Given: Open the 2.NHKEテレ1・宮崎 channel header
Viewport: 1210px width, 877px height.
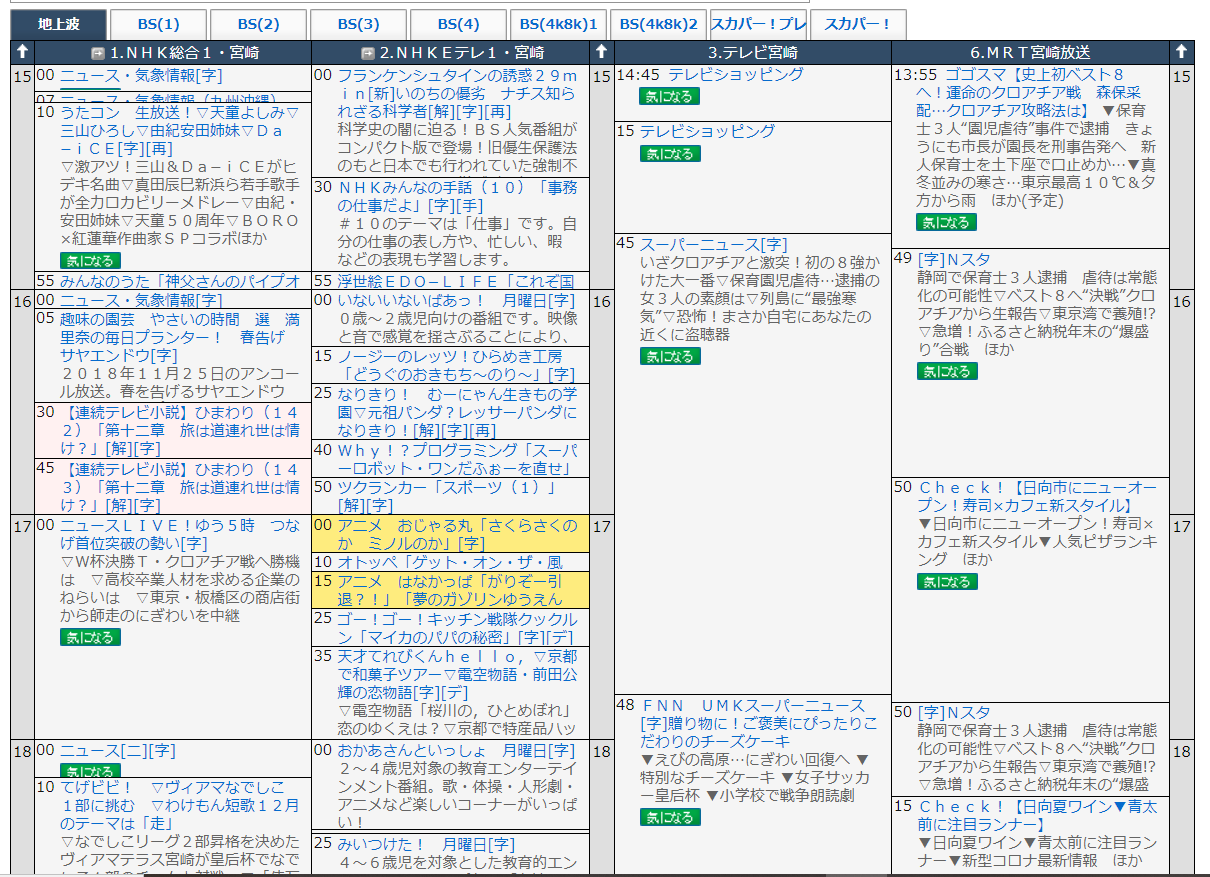Looking at the screenshot, I should click(460, 53).
